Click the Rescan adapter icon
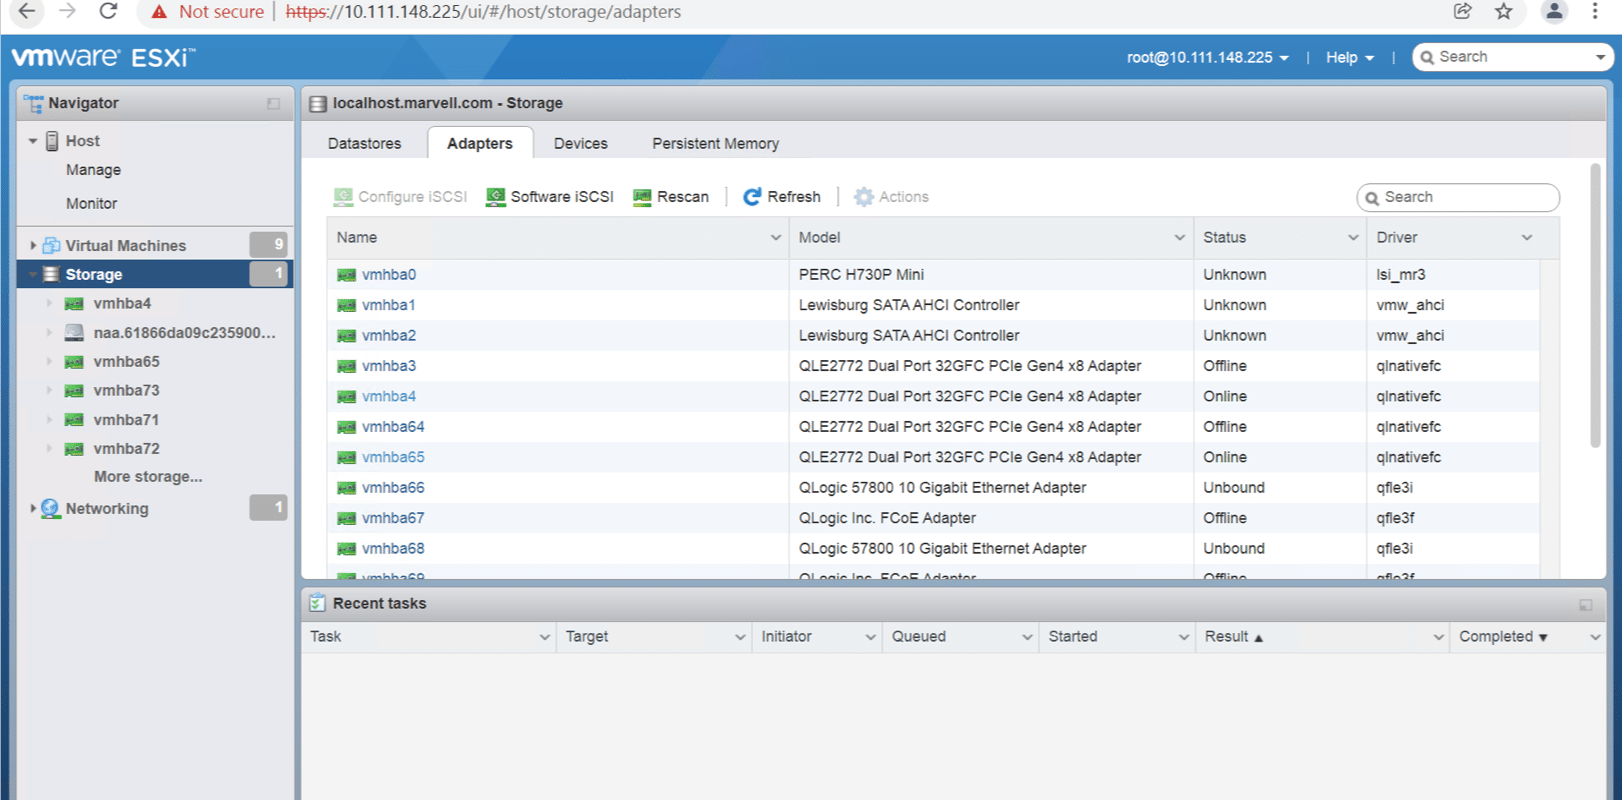This screenshot has width=1622, height=800. (642, 197)
